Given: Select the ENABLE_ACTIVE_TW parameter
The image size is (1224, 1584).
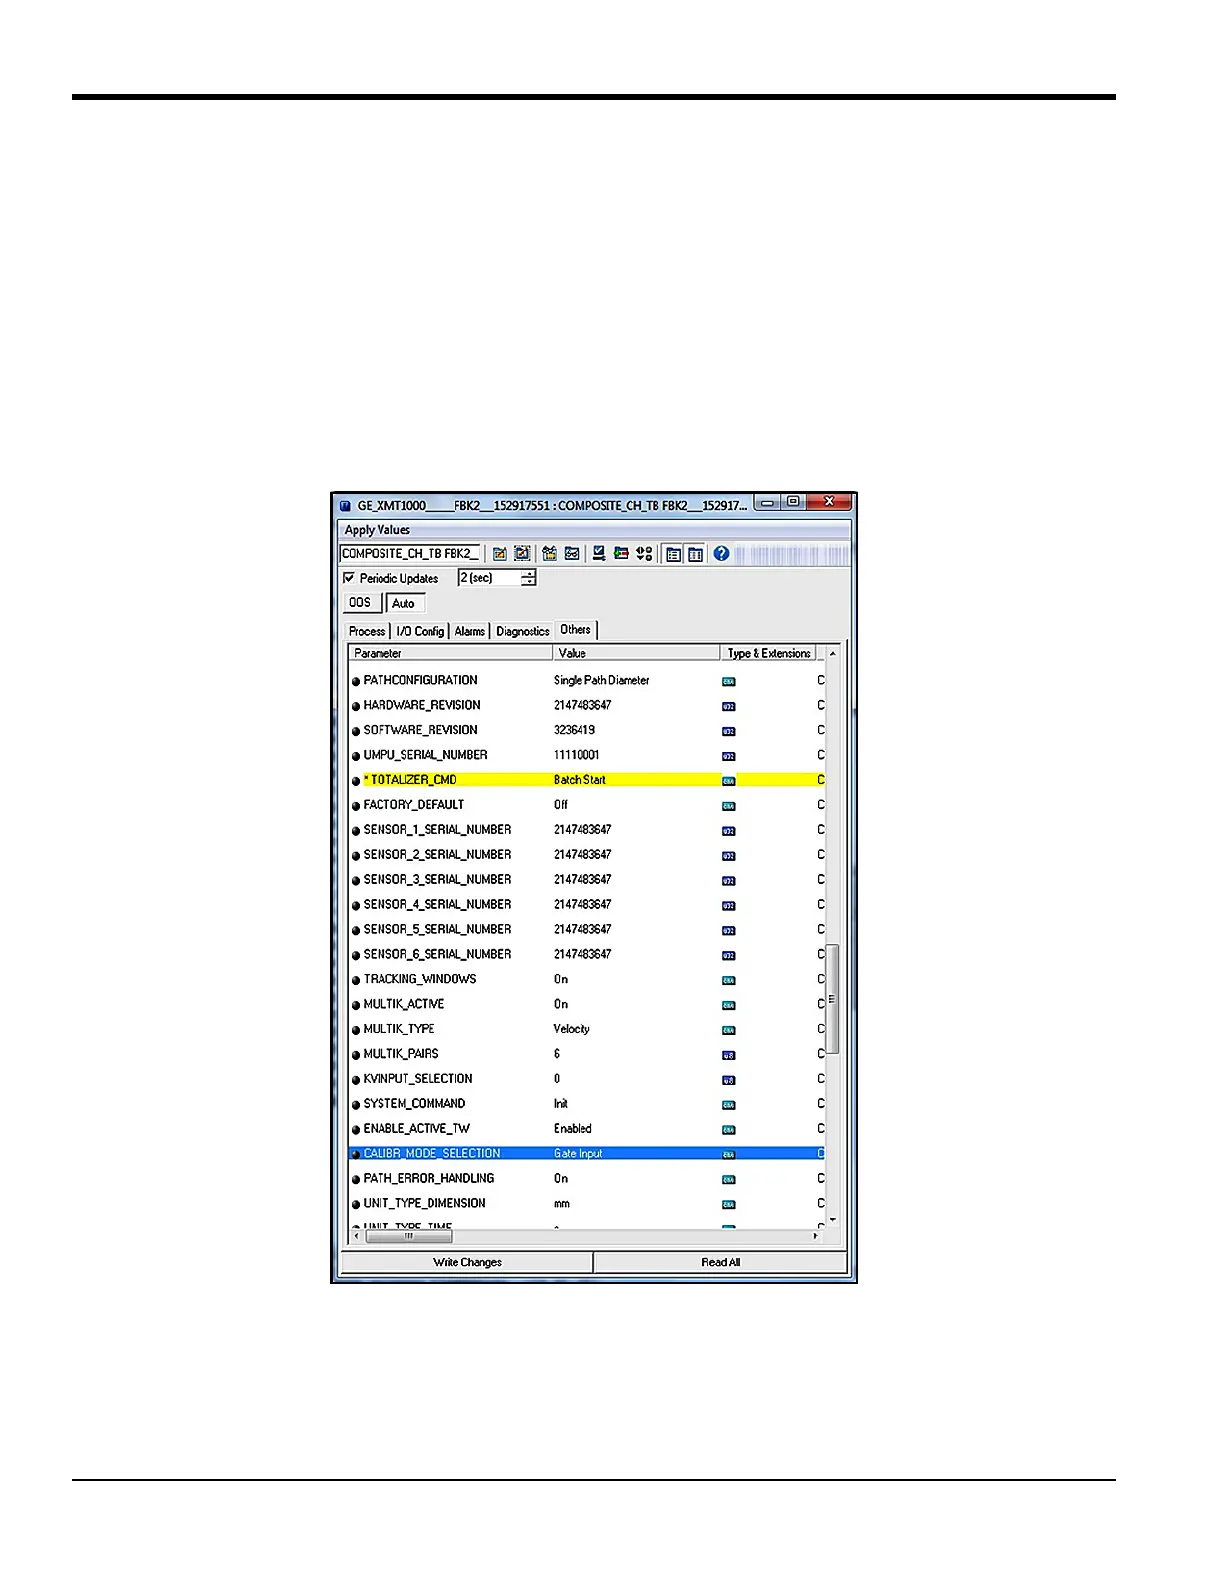Looking at the screenshot, I should [x=416, y=1129].
